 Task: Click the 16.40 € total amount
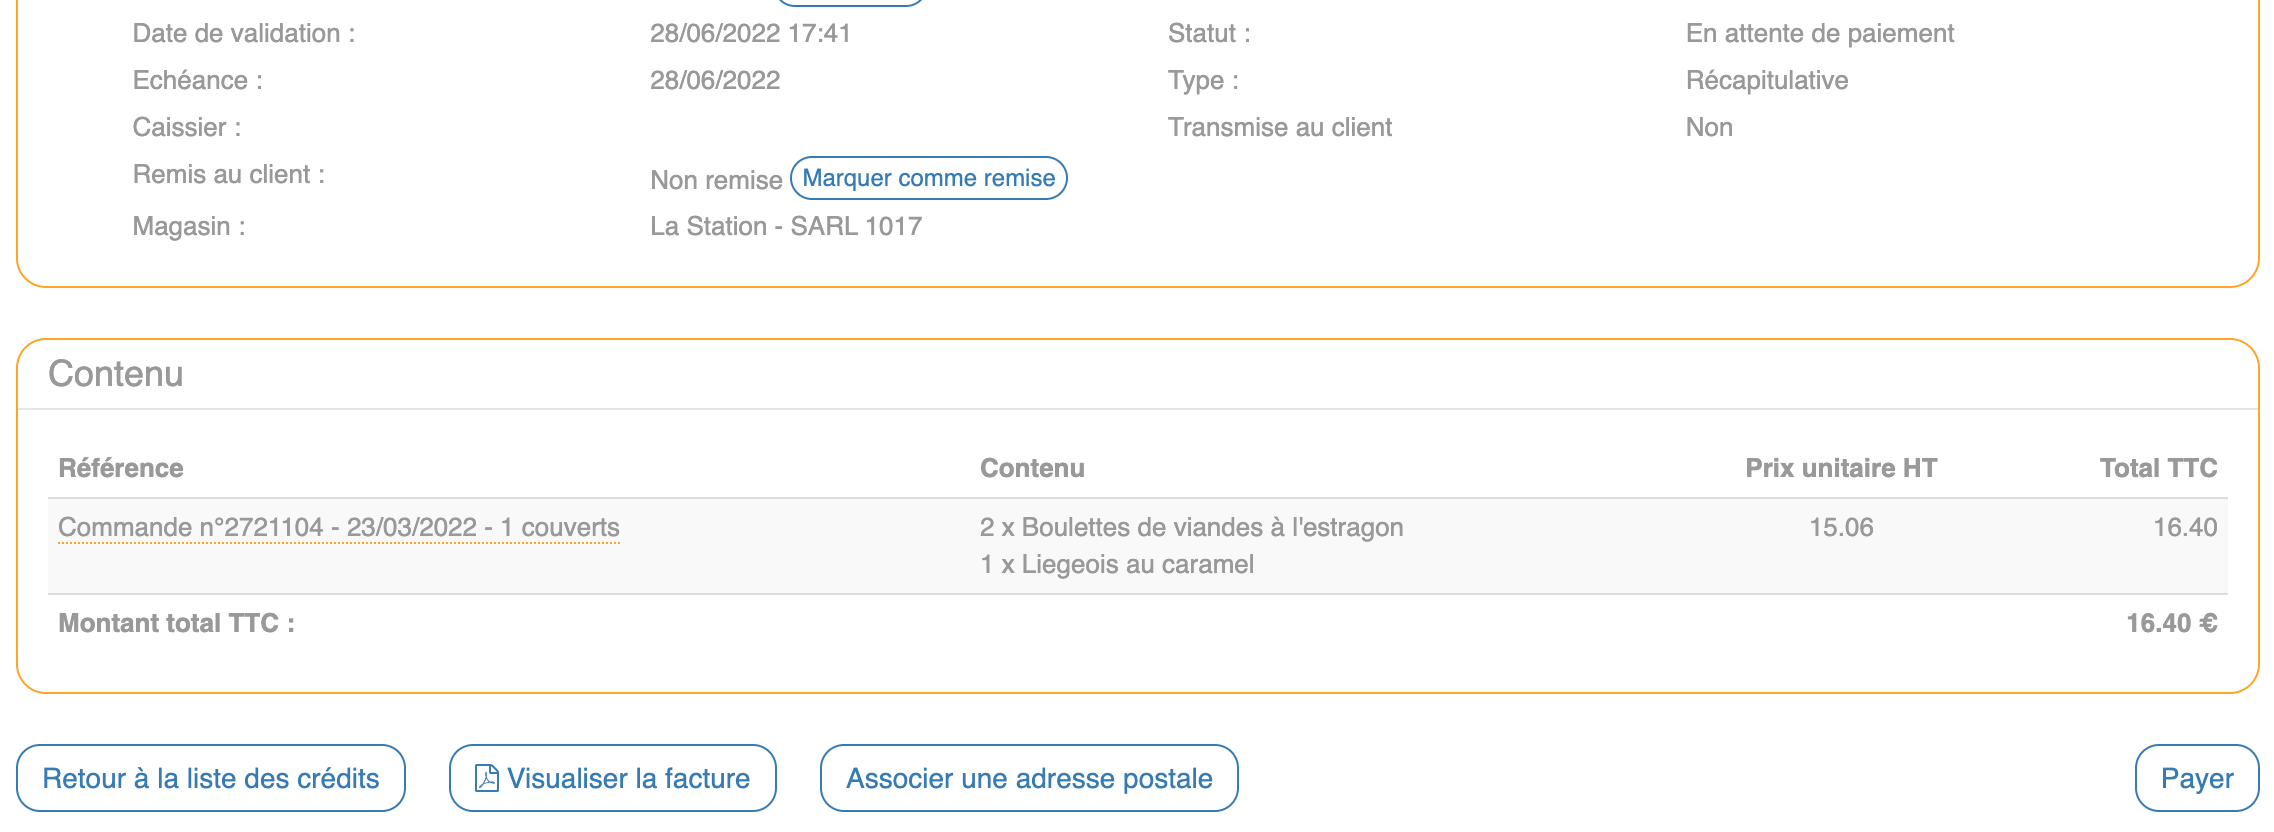click(2171, 623)
